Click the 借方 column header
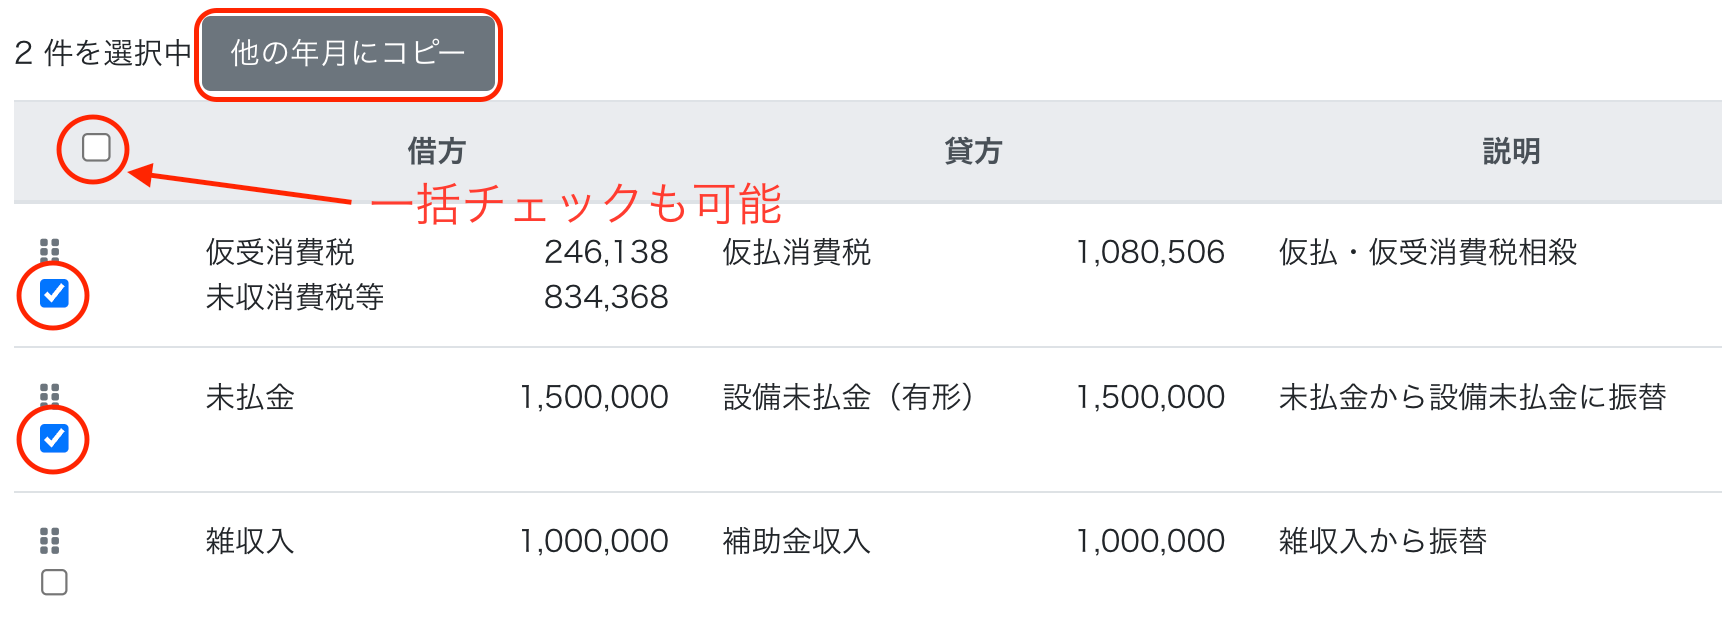This screenshot has height=642, width=1722. (x=436, y=152)
